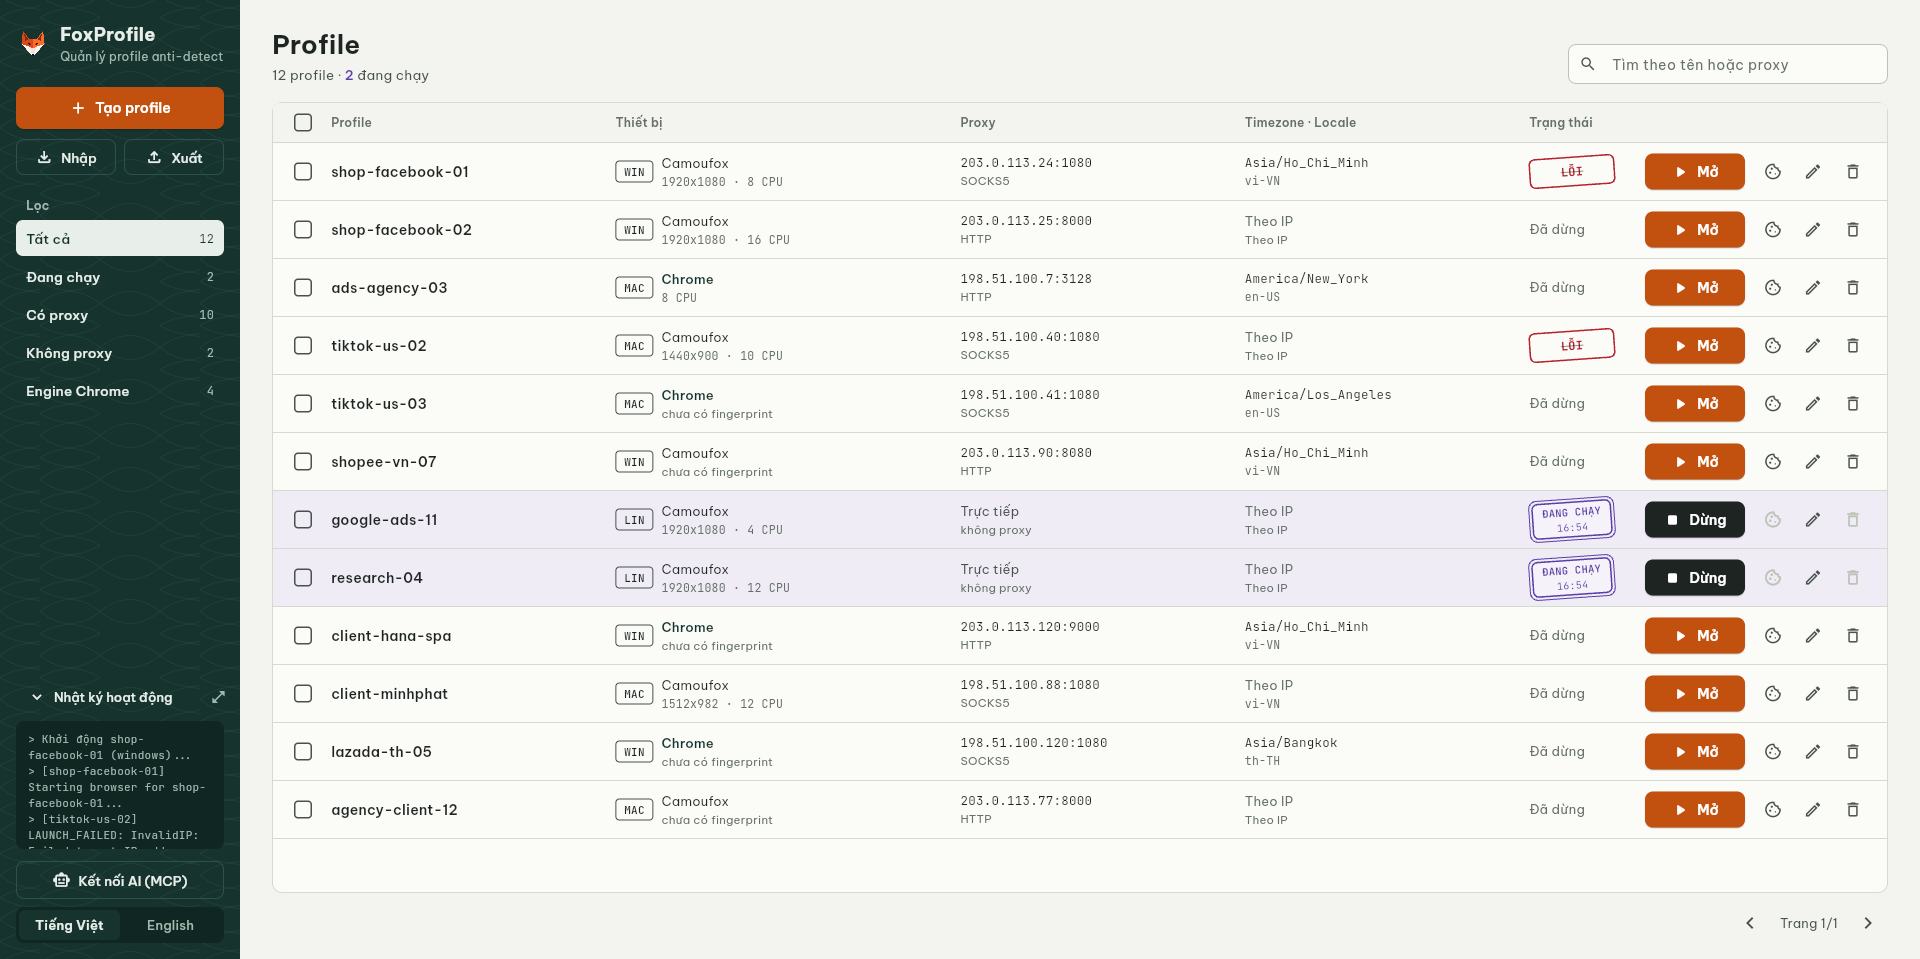Go to the next page

(1868, 923)
